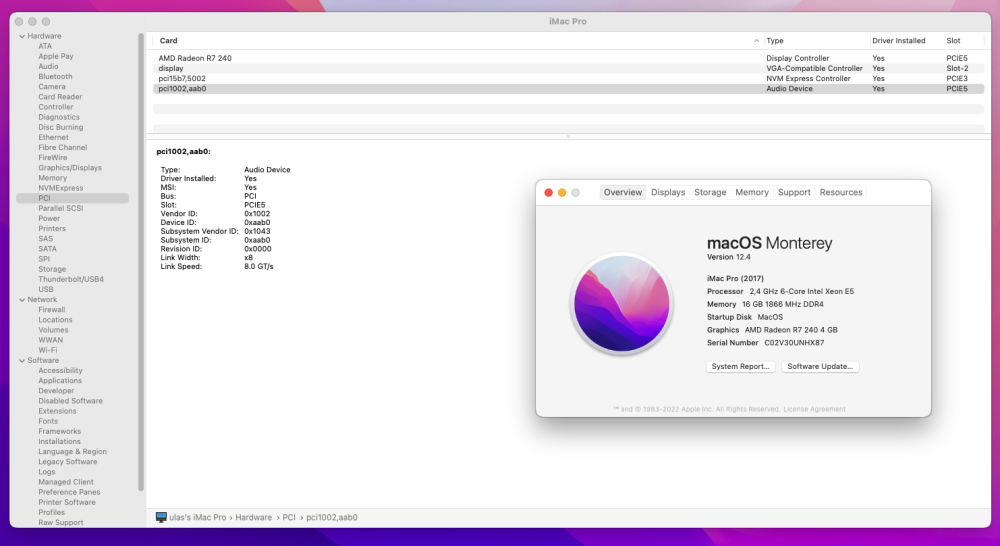Viewport: 1000px width, 546px height.
Task: Open NVMExpress section
Action: 61,189
